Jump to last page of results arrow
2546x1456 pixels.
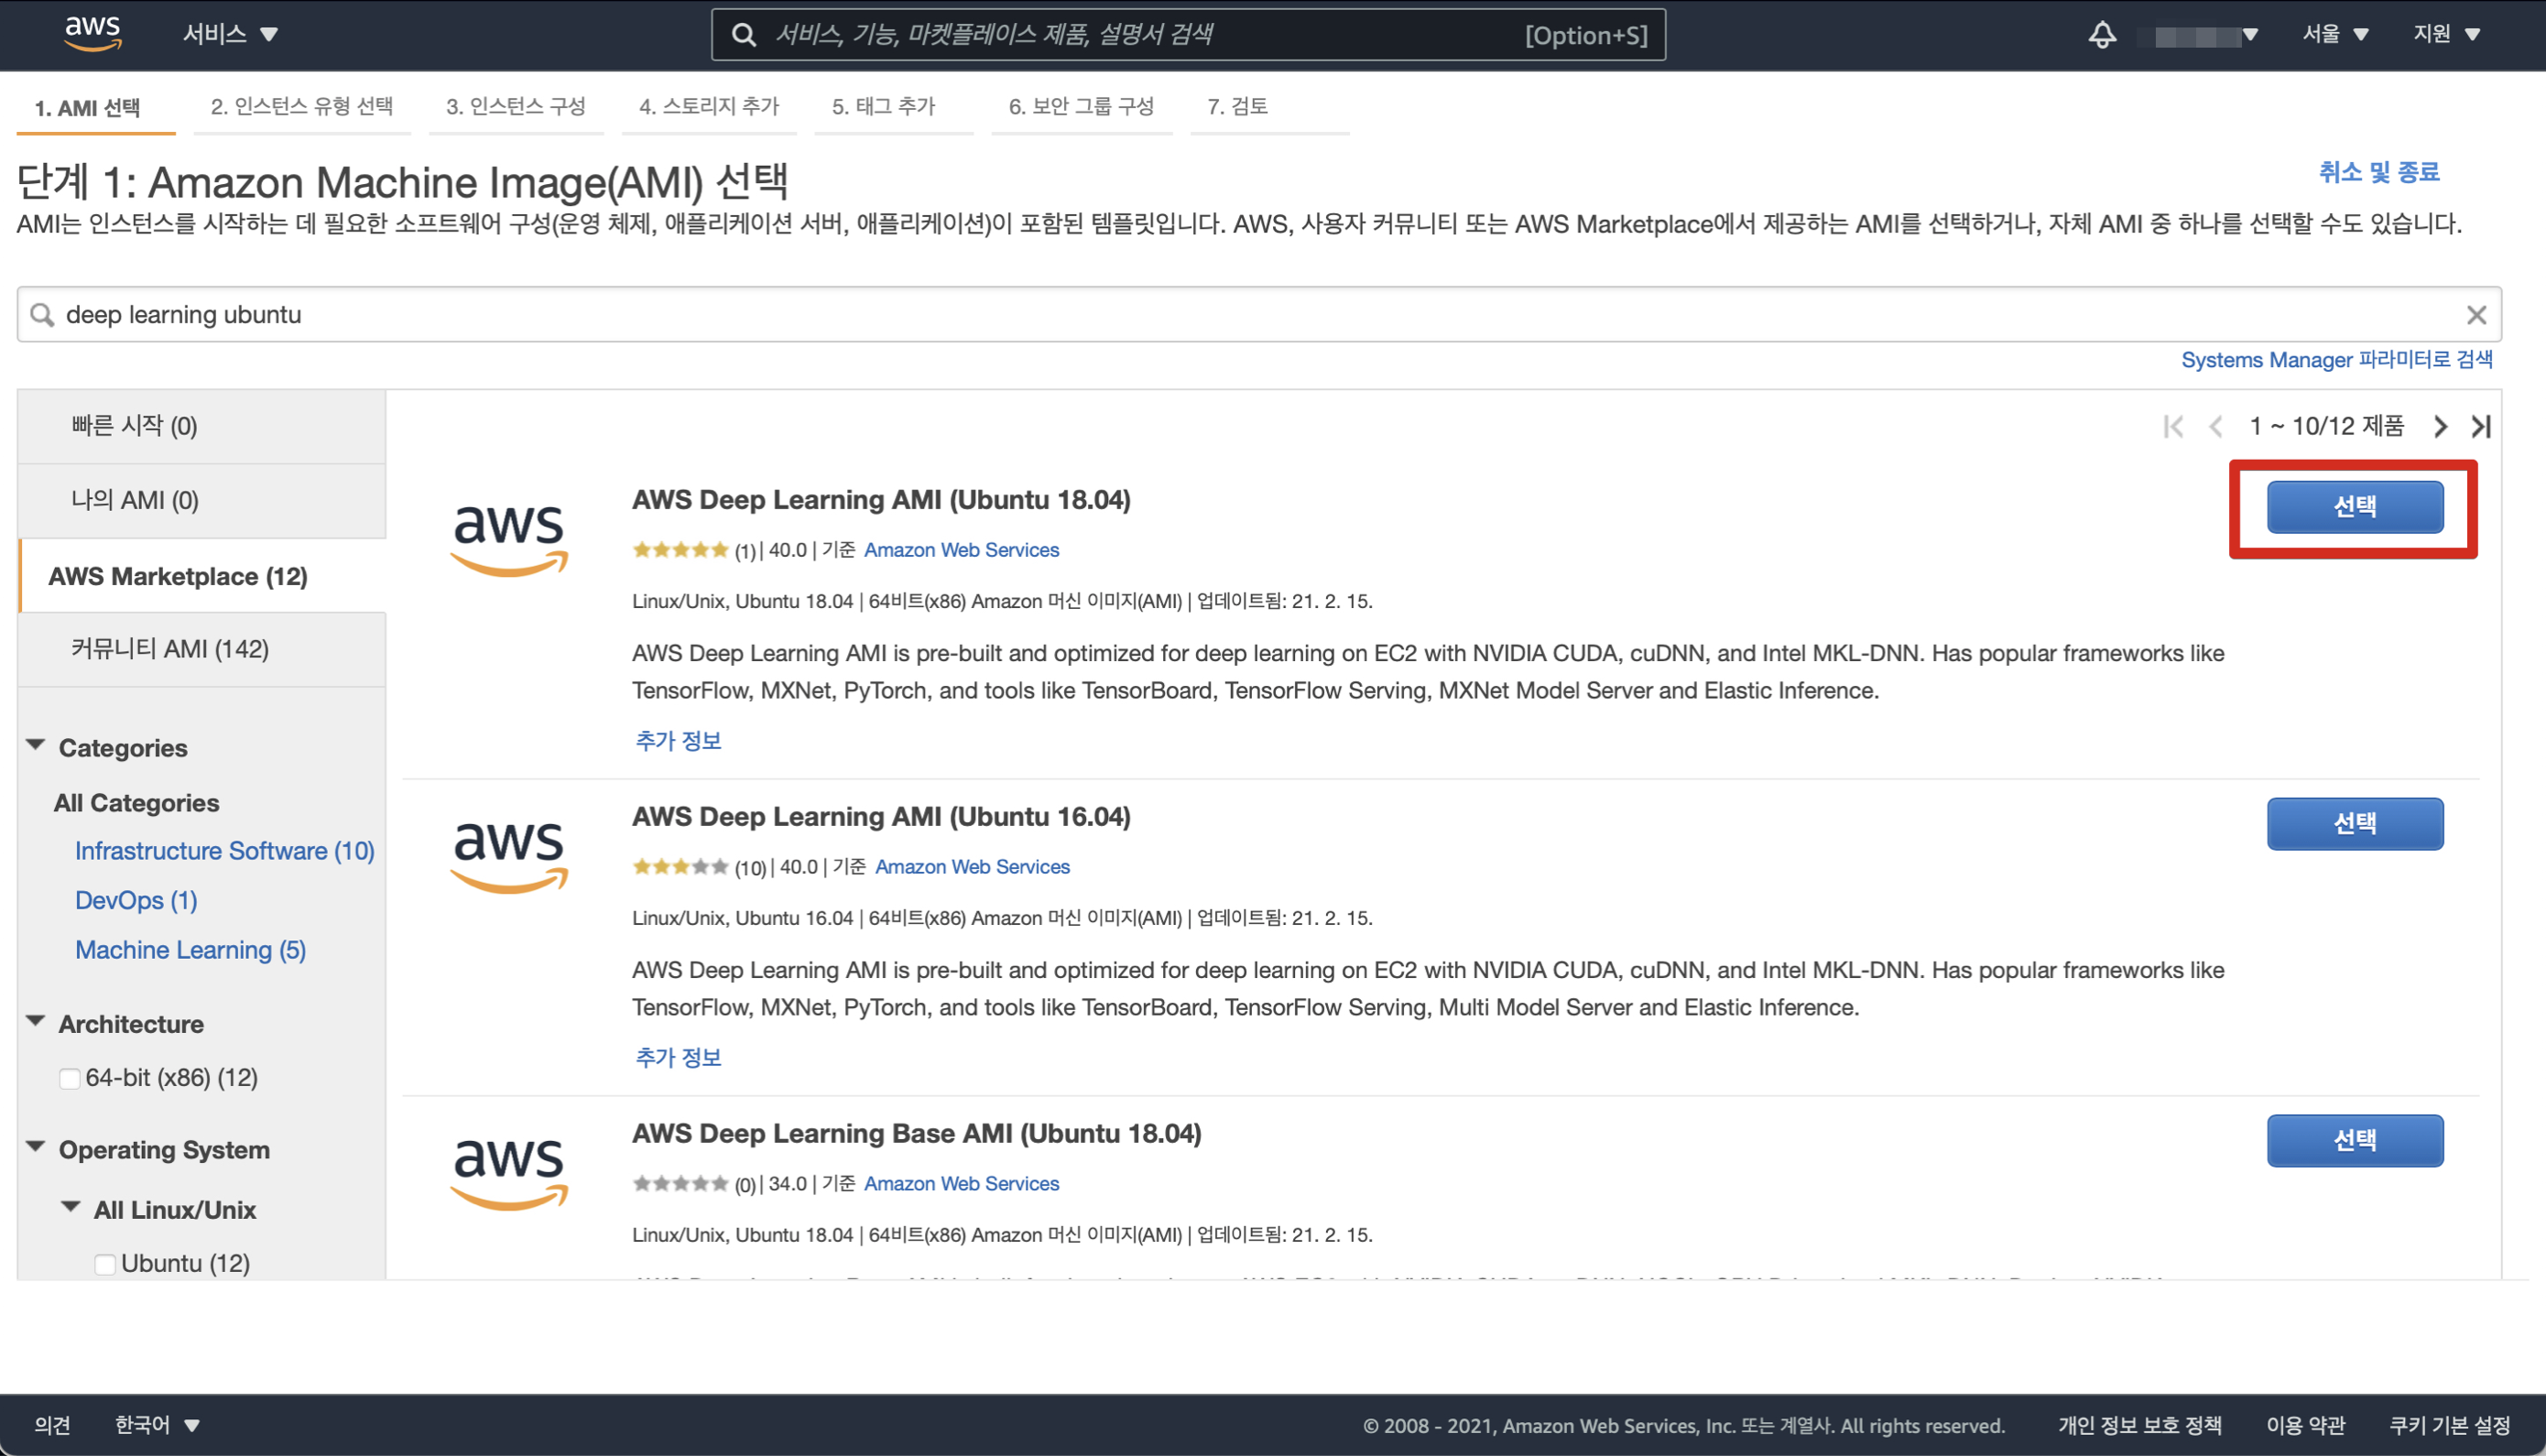2481,427
